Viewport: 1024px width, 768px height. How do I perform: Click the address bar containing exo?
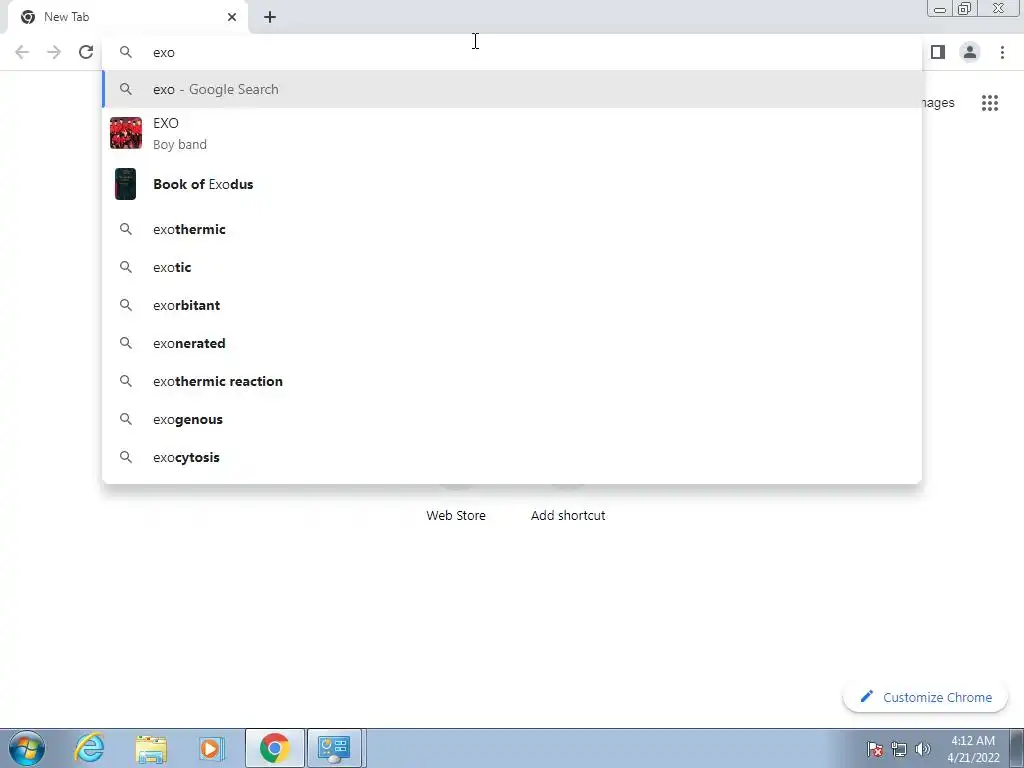512,52
